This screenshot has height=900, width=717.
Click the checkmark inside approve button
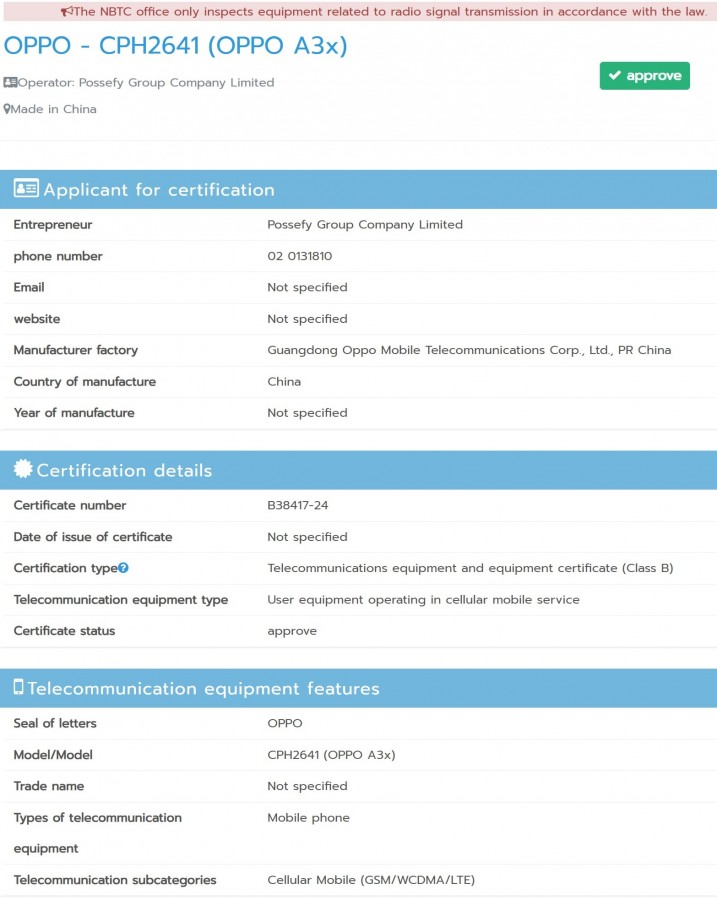(615, 75)
